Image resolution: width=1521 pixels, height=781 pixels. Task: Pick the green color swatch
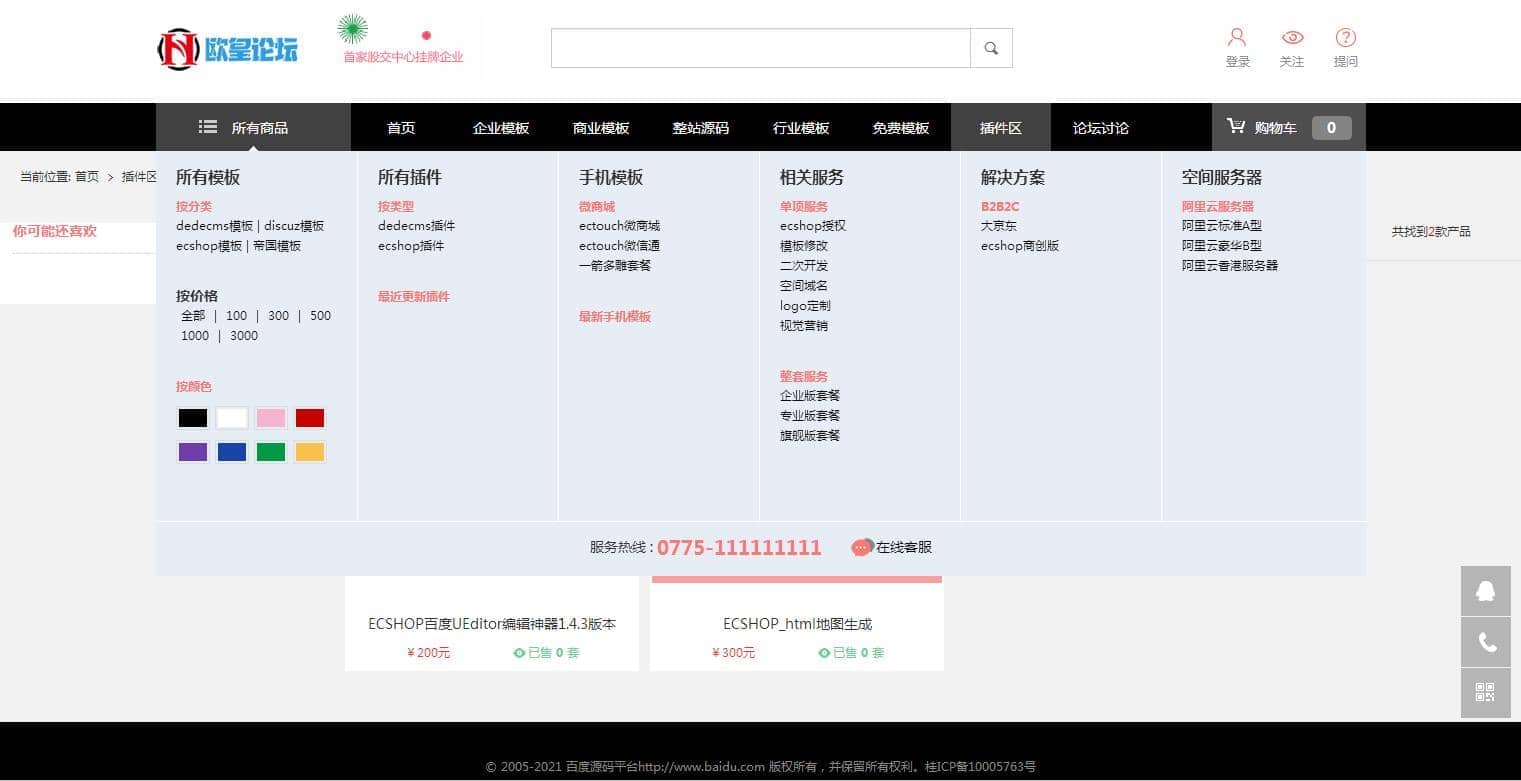(271, 452)
